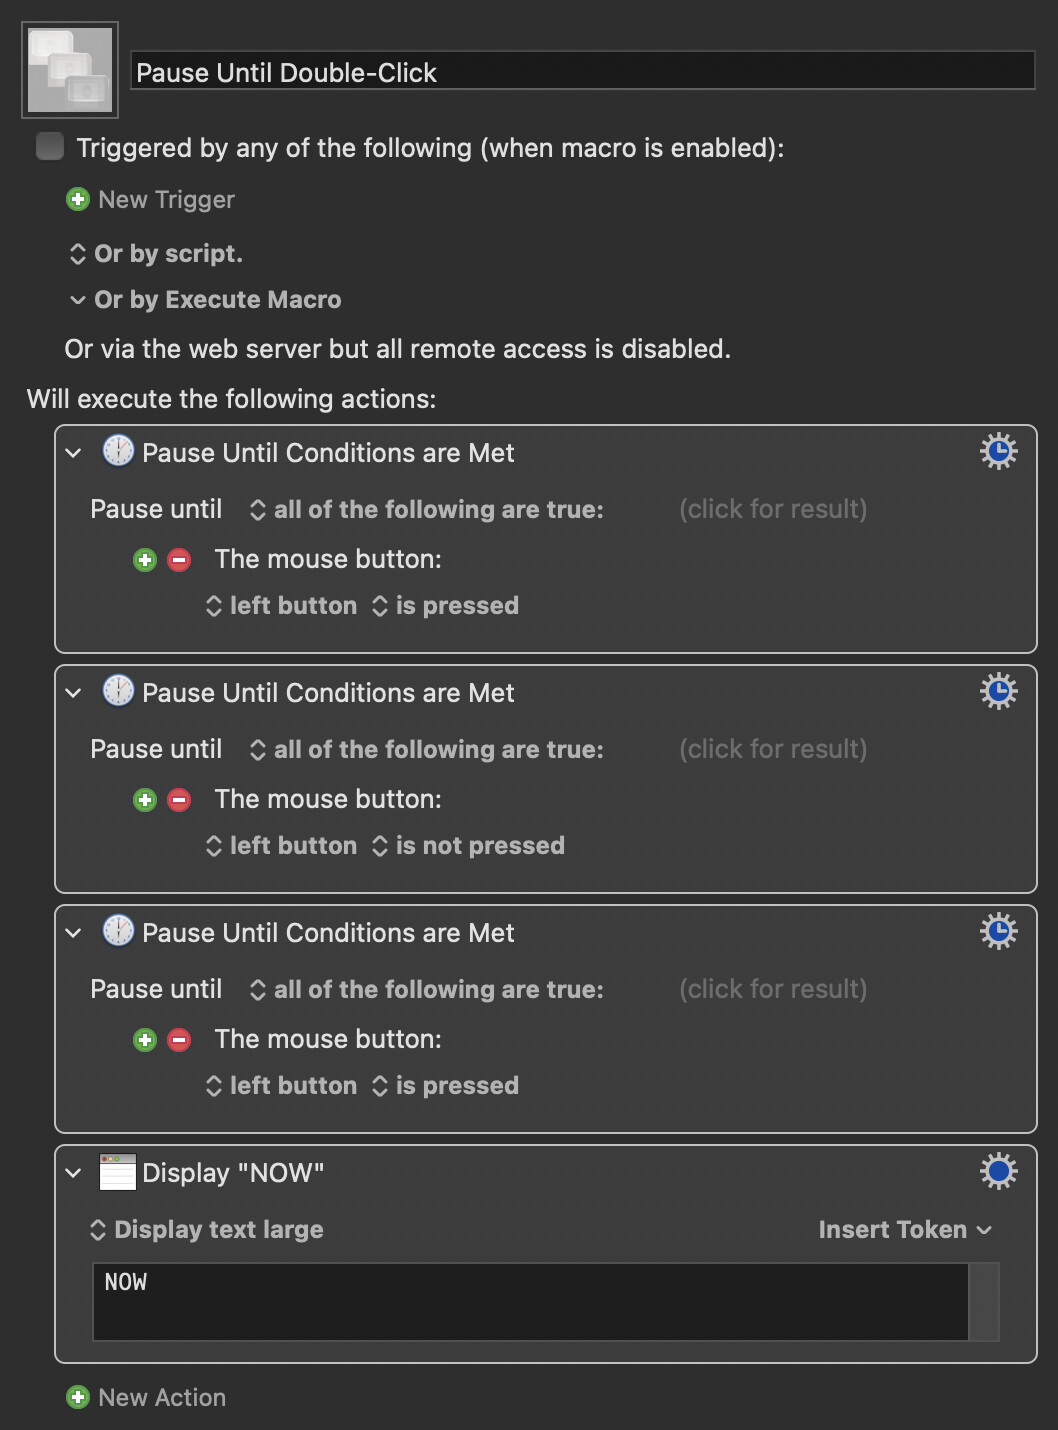The height and width of the screenshot is (1430, 1058).
Task: Remove condition in third Pause action
Action: (179, 1040)
